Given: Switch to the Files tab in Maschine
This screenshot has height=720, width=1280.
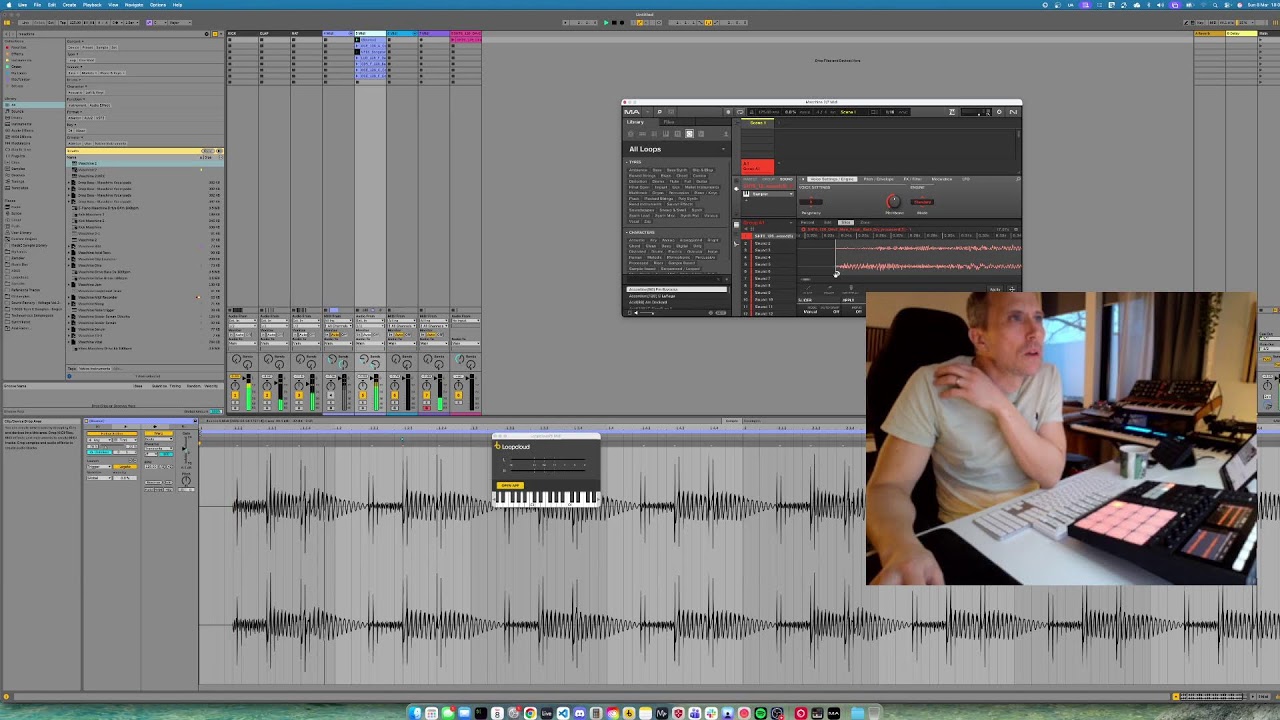Looking at the screenshot, I should coord(669,122).
